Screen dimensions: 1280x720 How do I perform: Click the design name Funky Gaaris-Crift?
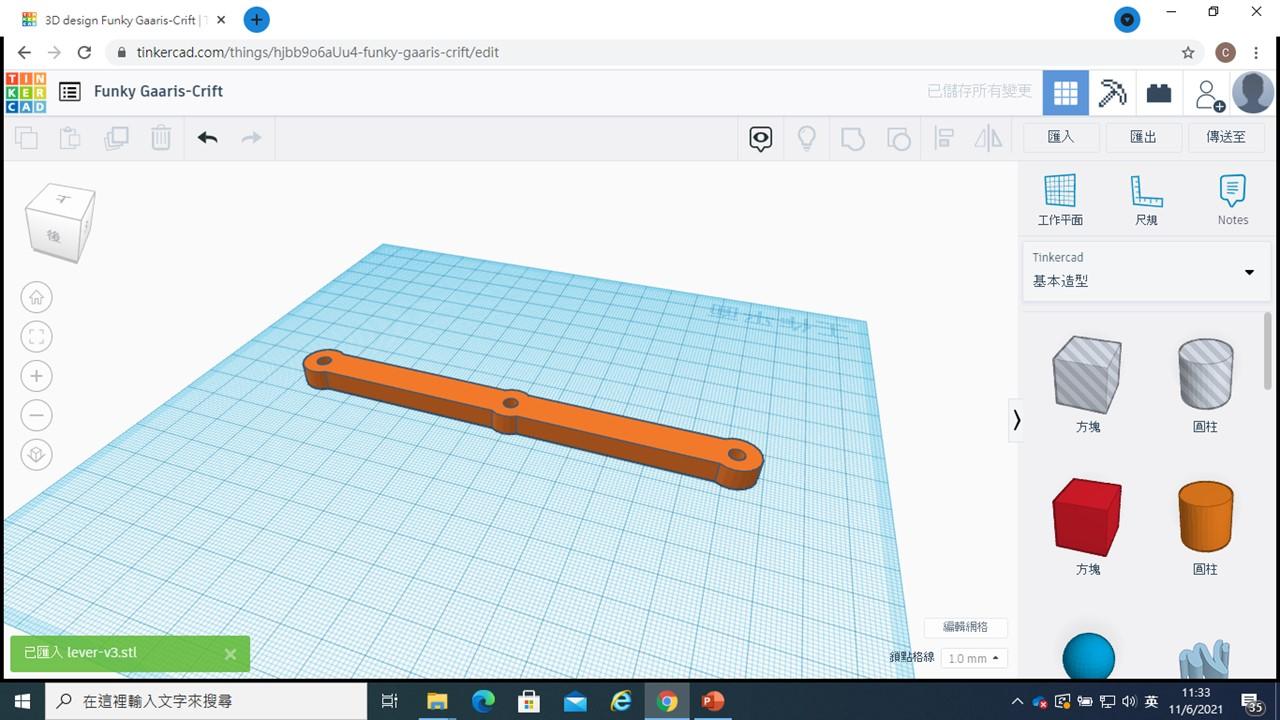(158, 91)
